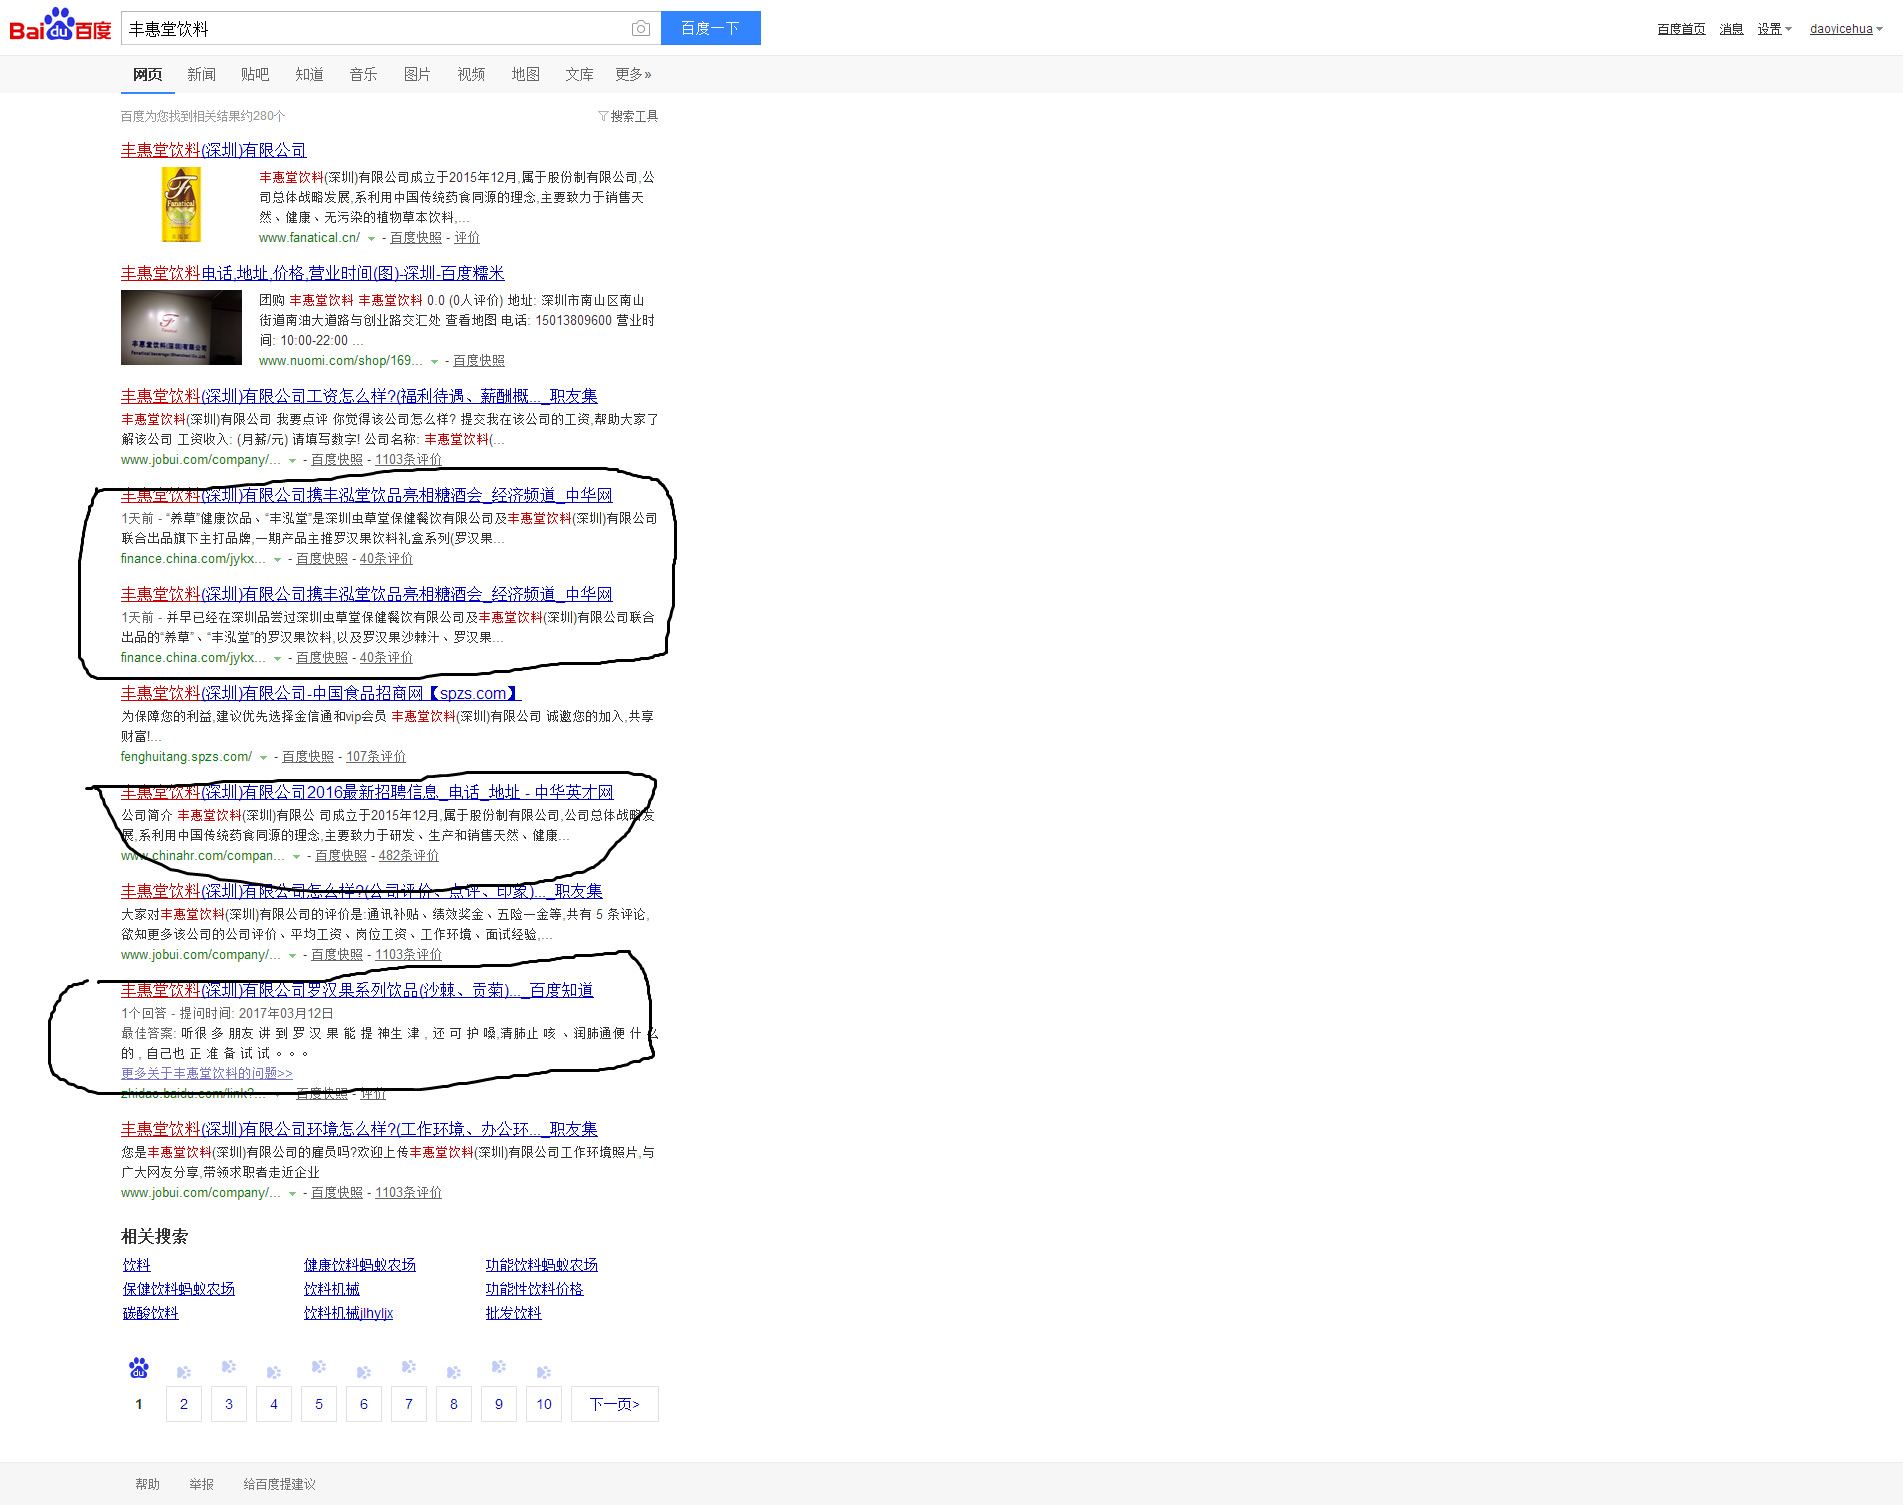Switch to 视频 tab
This screenshot has height=1505, width=1903.
[471, 74]
